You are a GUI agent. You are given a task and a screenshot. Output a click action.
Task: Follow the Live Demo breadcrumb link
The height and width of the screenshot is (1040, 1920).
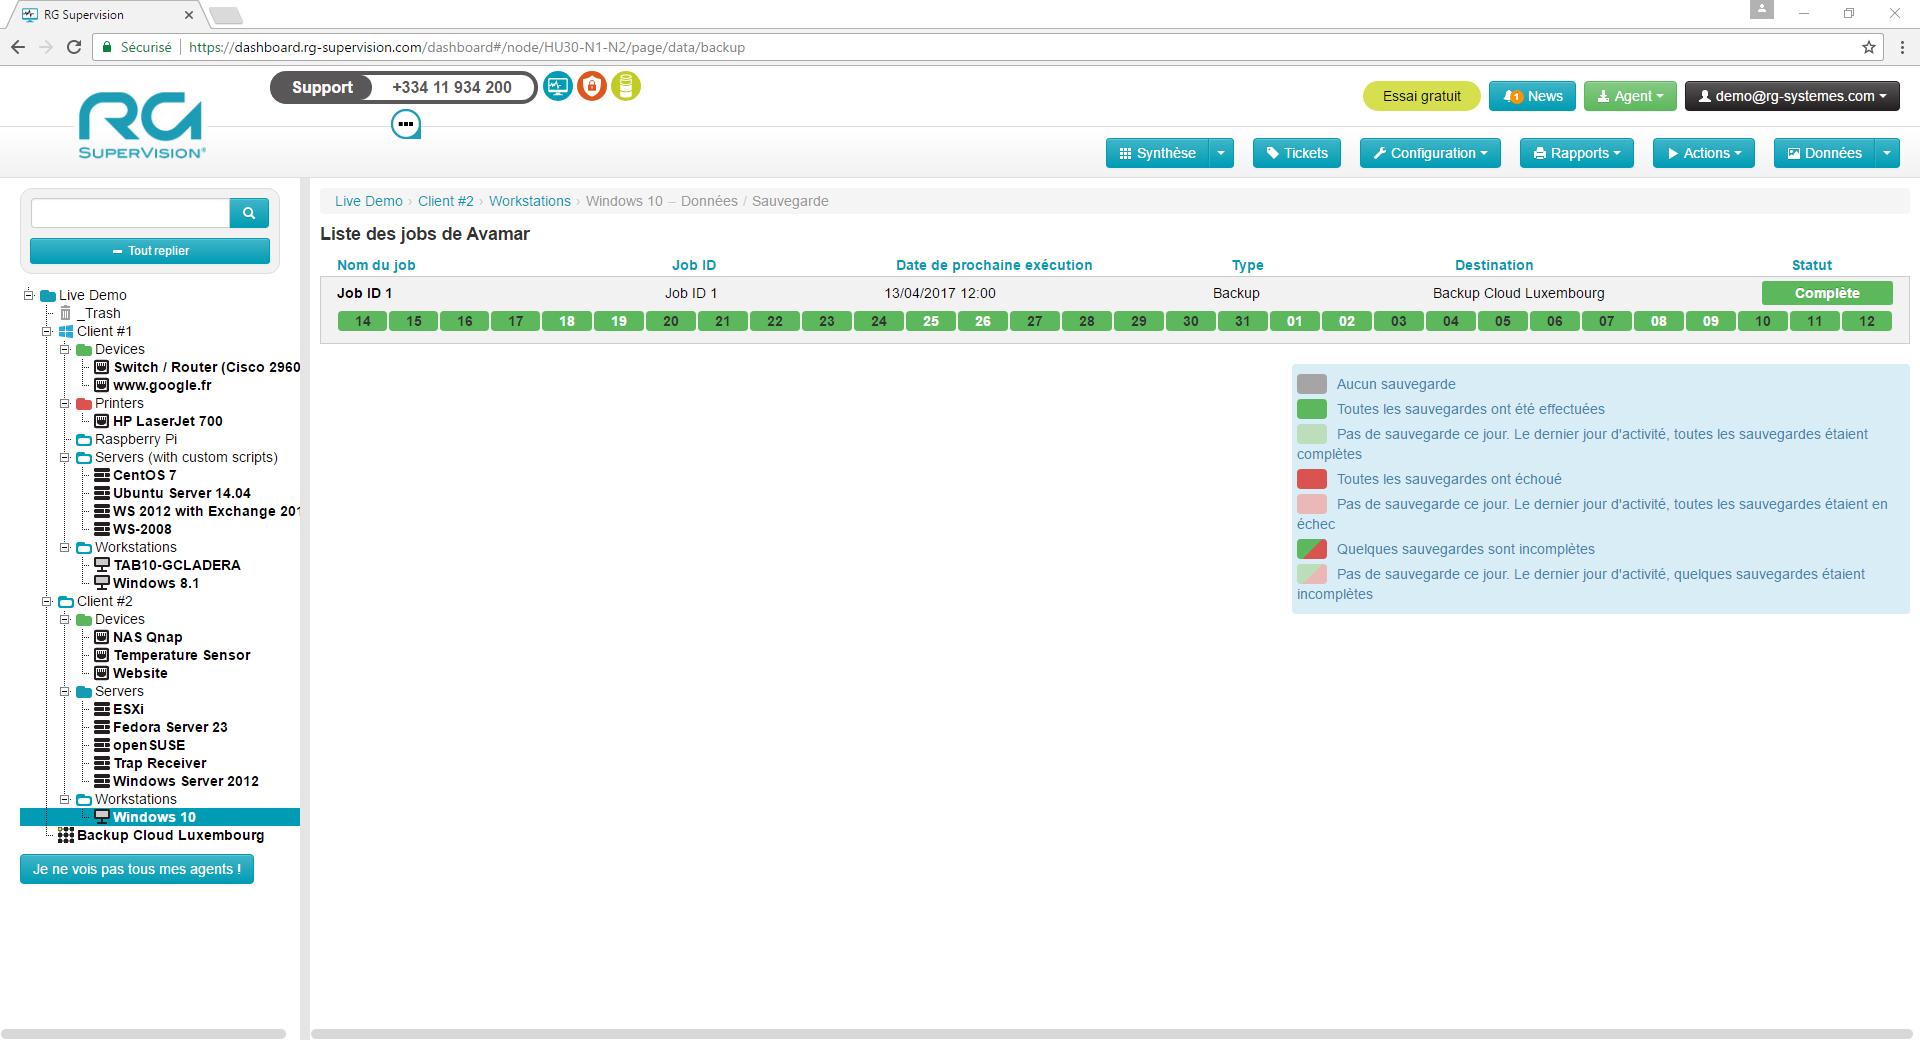pyautogui.click(x=369, y=201)
